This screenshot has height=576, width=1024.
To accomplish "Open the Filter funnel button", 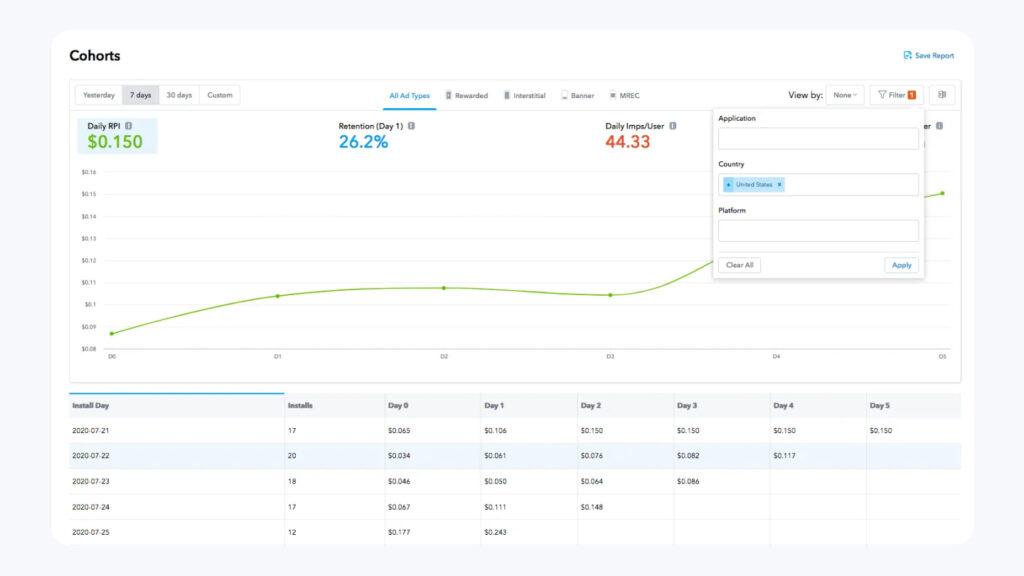I will 897,95.
